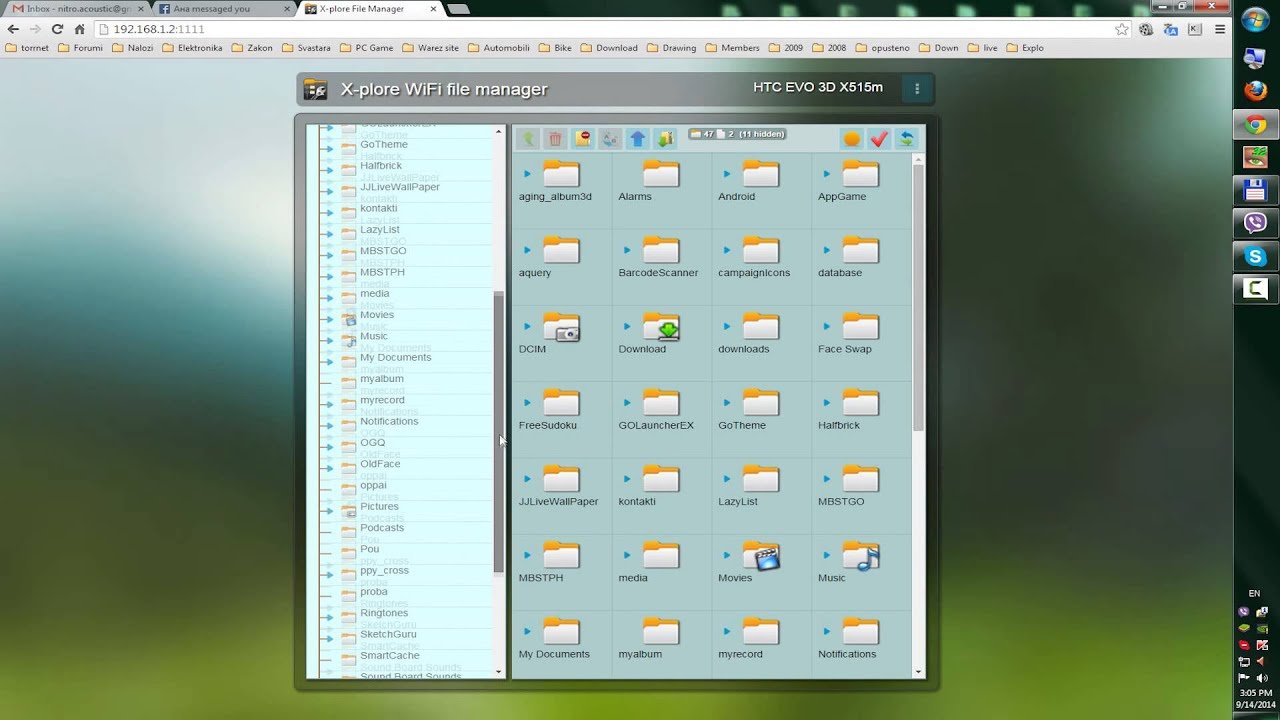Click the blue up arrow toolbar icon
The width and height of the screenshot is (1280, 720).
(x=638, y=139)
